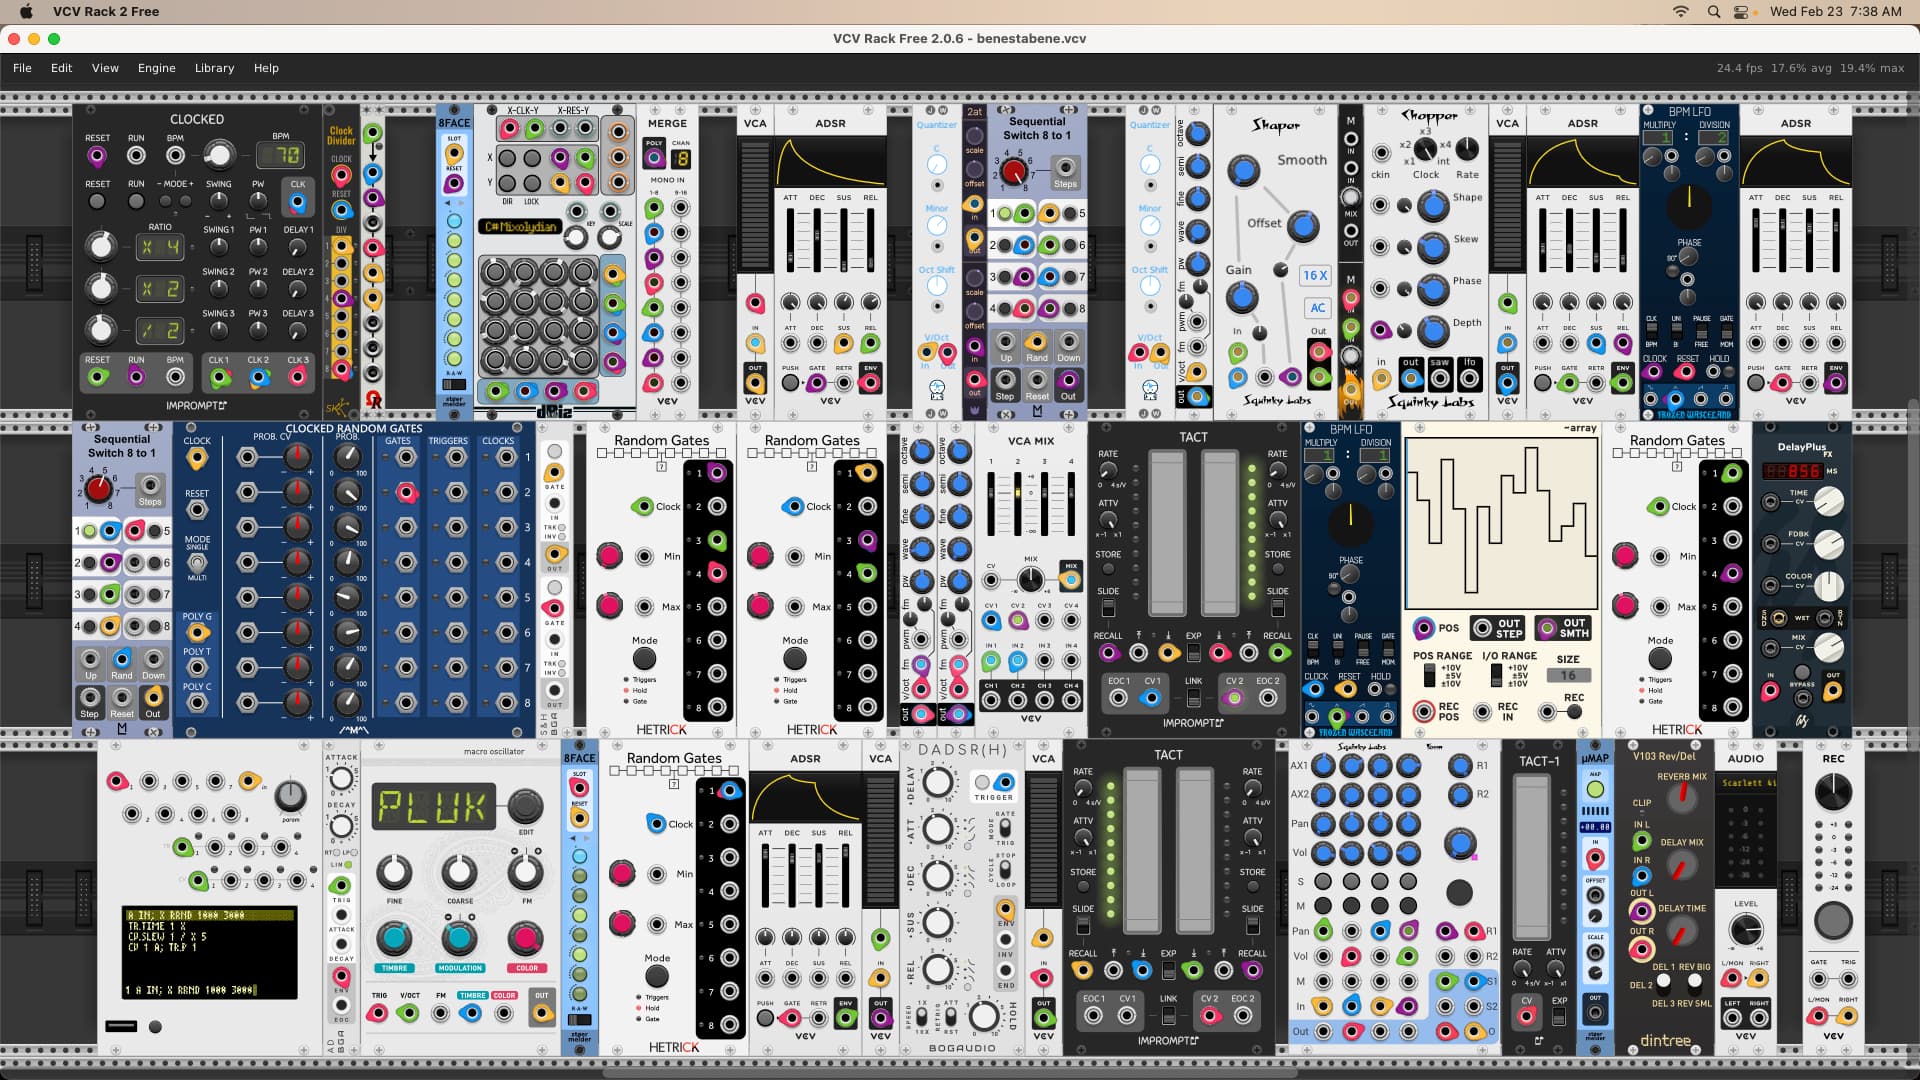This screenshot has width=1920, height=1080.
Task: Click the Clocked Random Gates CLOCK input jack
Action: pyautogui.click(x=197, y=459)
